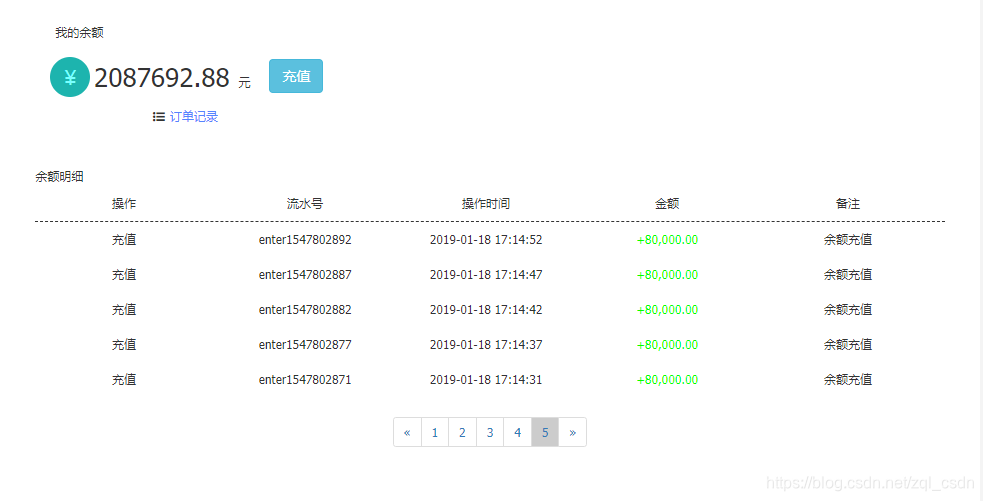Click the 金额 column header

(x=667, y=204)
